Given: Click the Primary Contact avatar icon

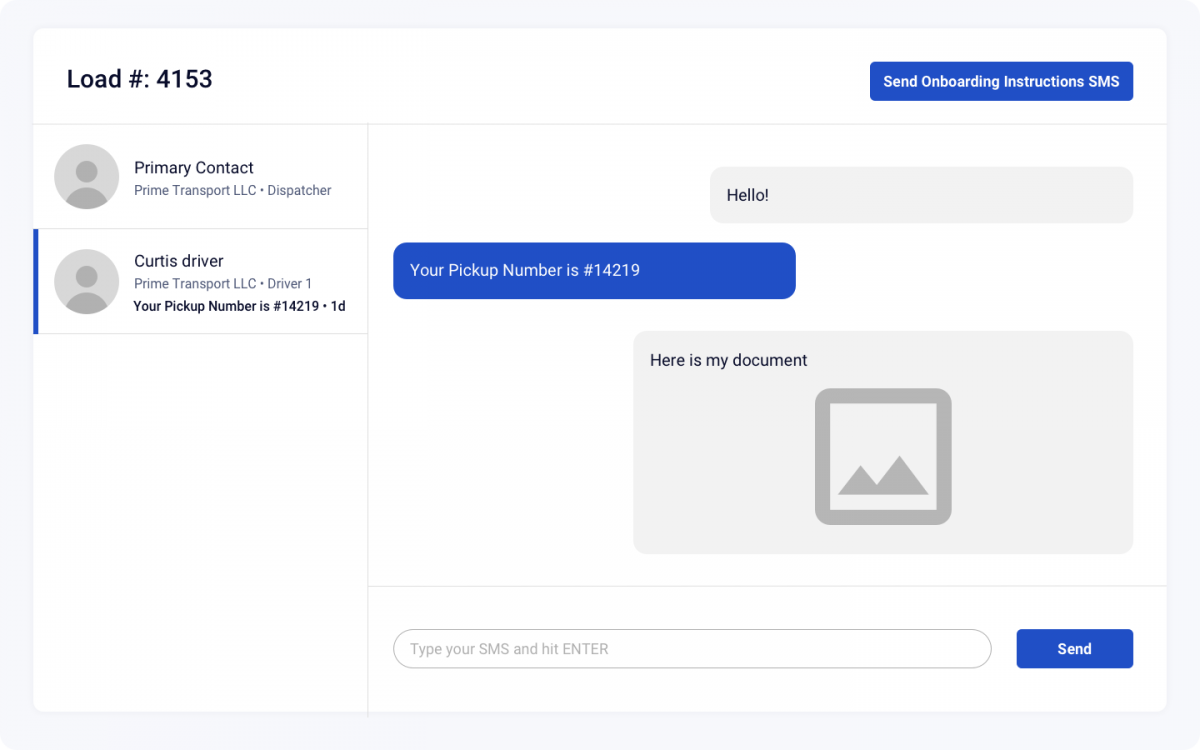Looking at the screenshot, I should (86, 176).
